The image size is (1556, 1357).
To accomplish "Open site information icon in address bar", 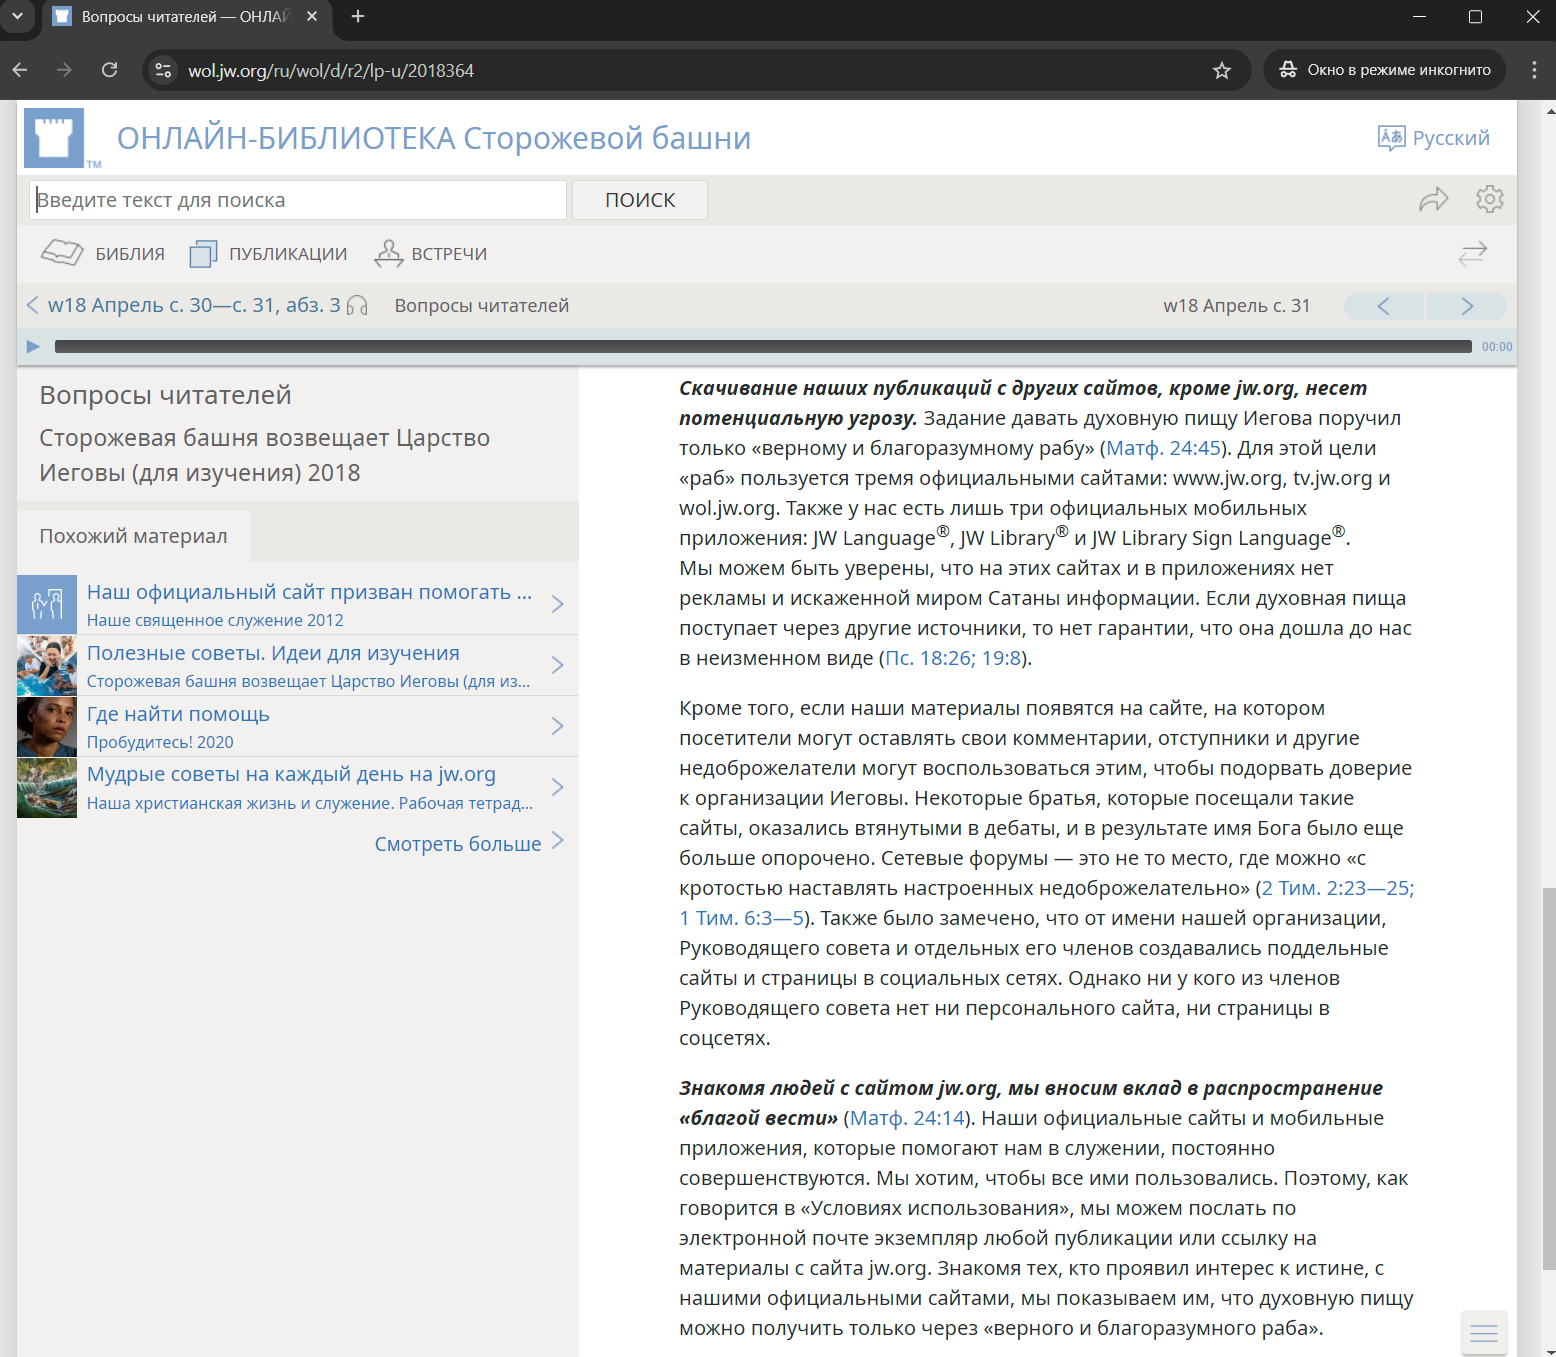I will [164, 70].
